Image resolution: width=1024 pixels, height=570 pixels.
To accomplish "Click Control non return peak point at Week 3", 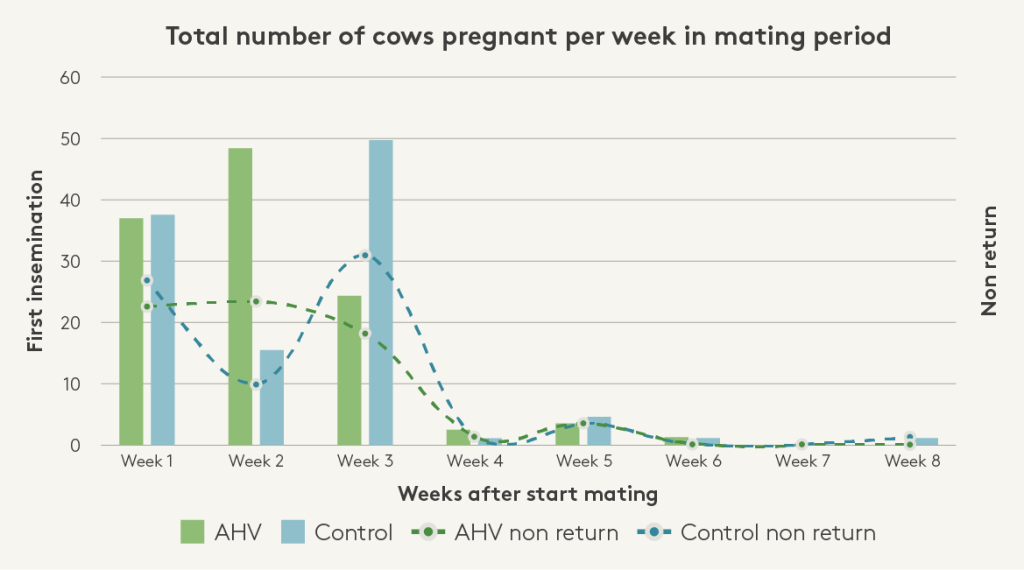I will click(x=365, y=255).
